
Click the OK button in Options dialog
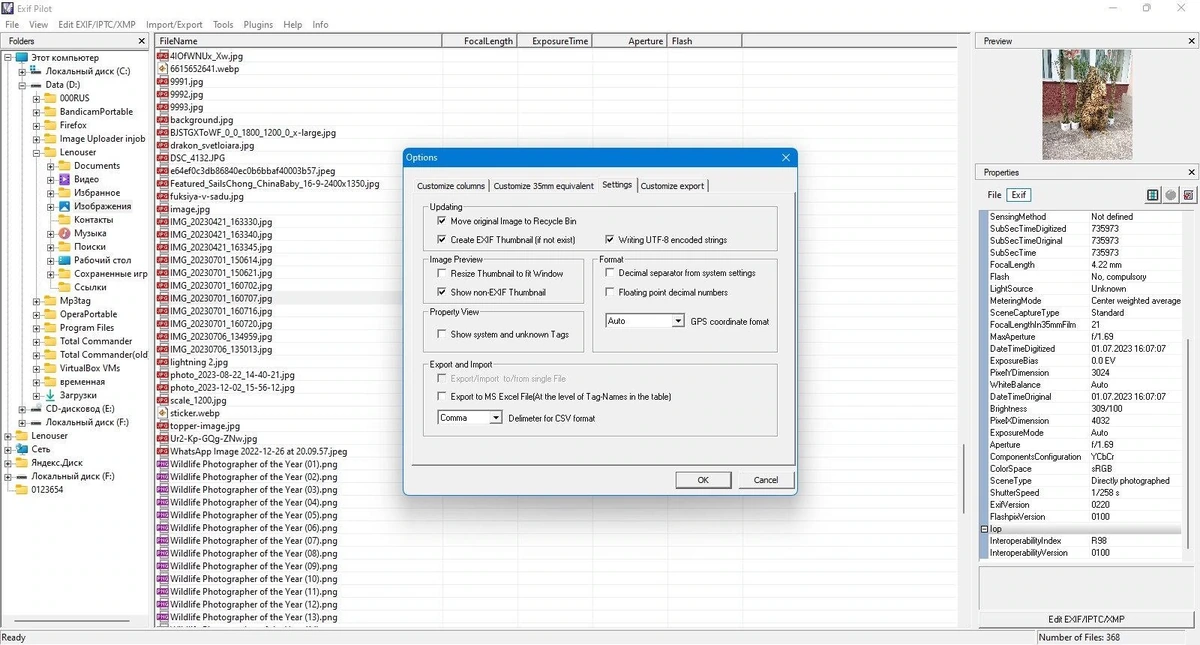(703, 480)
